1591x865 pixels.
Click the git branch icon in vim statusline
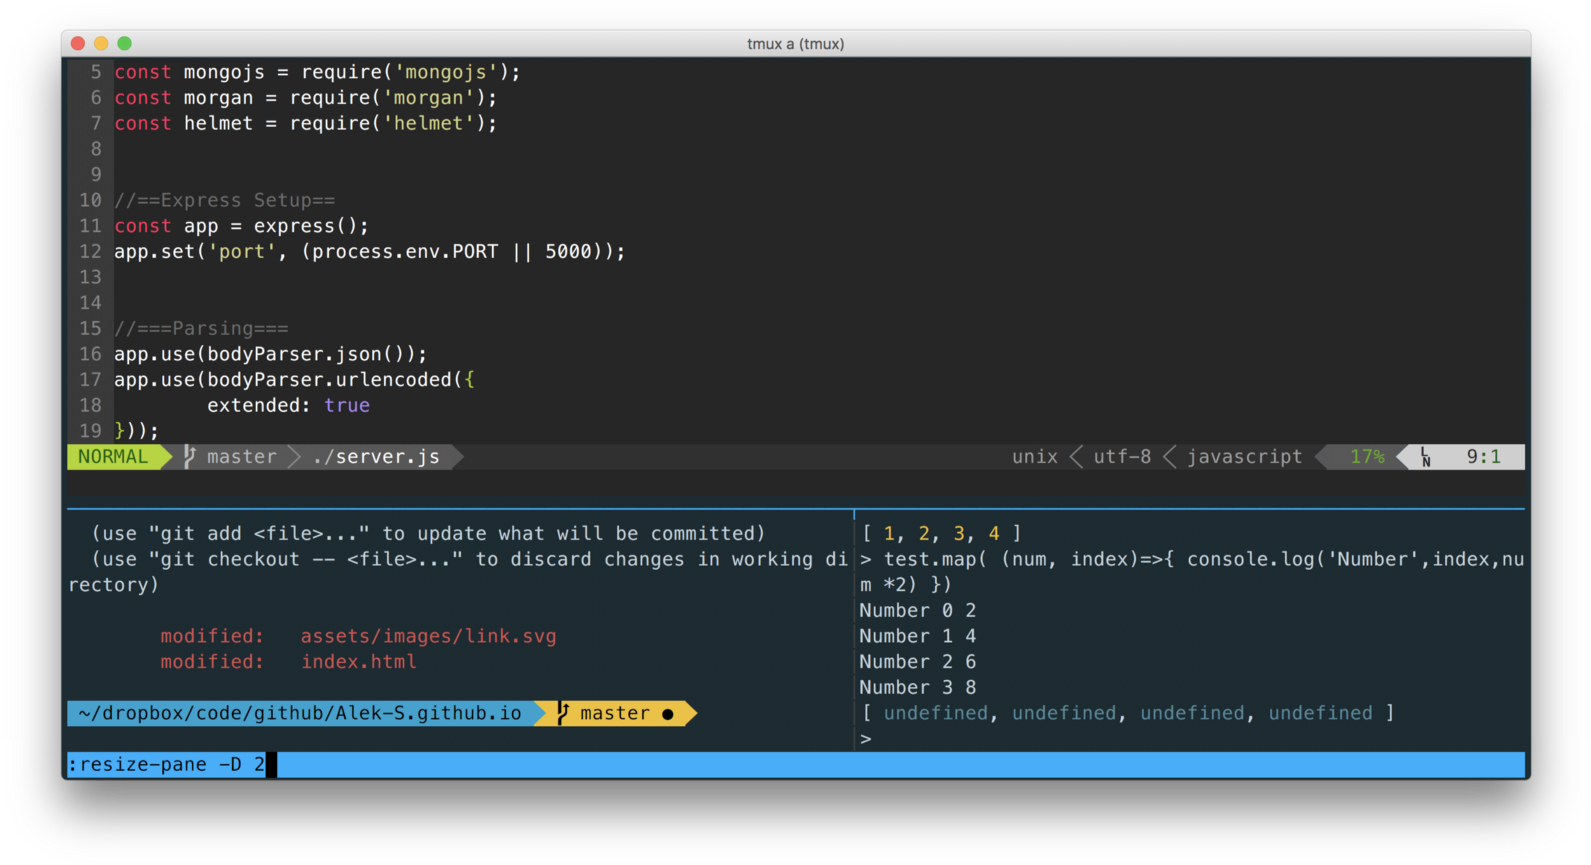tap(189, 456)
